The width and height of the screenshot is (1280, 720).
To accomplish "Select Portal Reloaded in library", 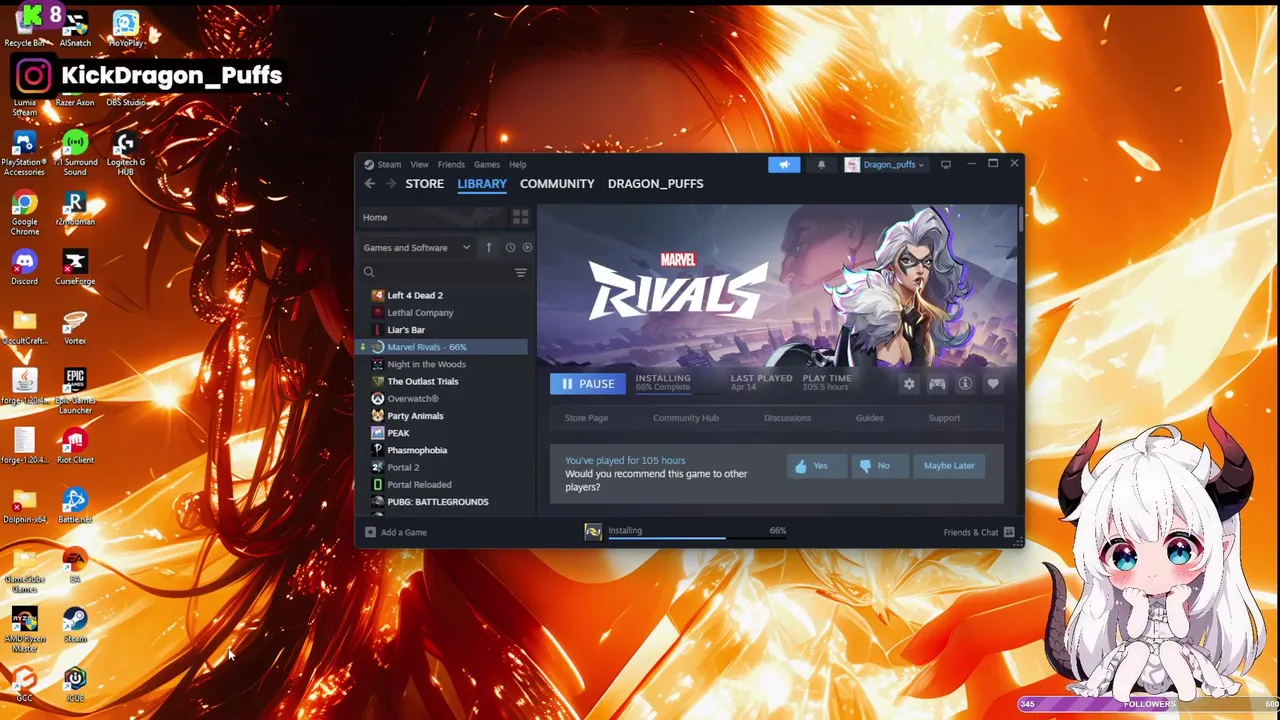I will tap(443, 485).
